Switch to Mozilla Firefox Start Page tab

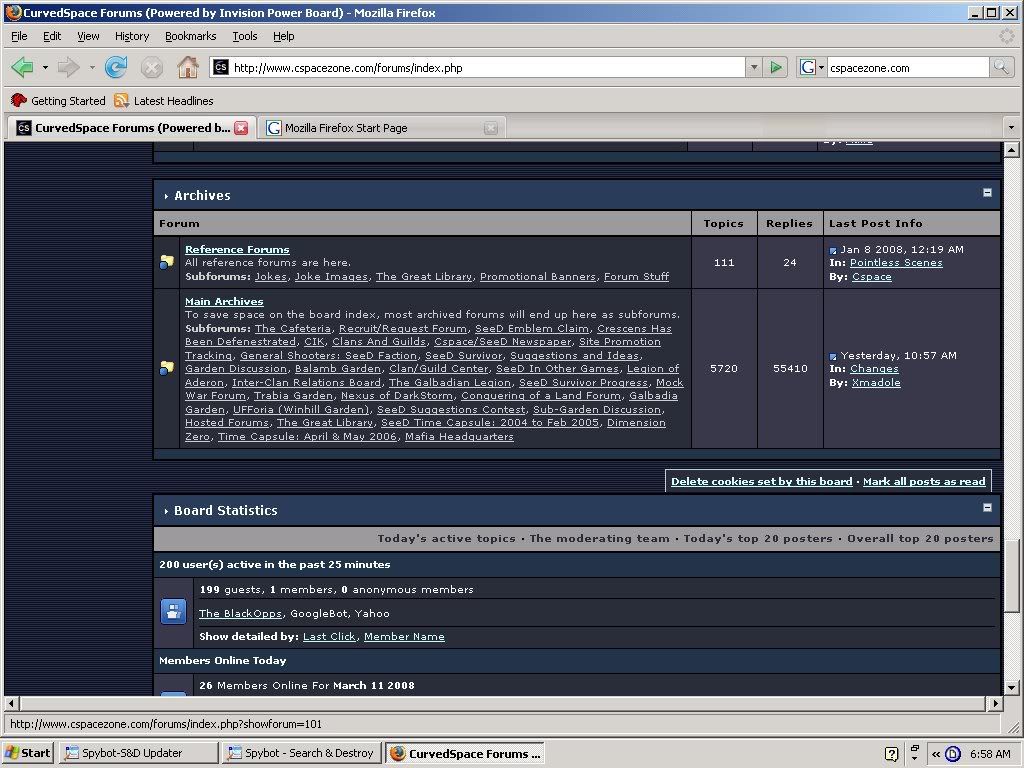coord(346,128)
